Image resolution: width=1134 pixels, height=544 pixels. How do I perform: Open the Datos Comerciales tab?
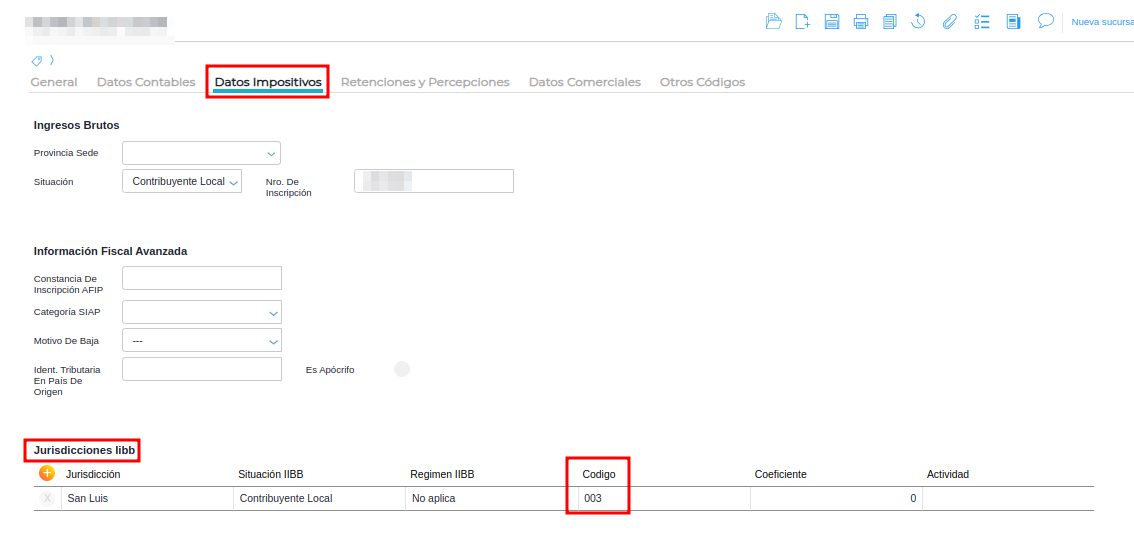click(584, 82)
